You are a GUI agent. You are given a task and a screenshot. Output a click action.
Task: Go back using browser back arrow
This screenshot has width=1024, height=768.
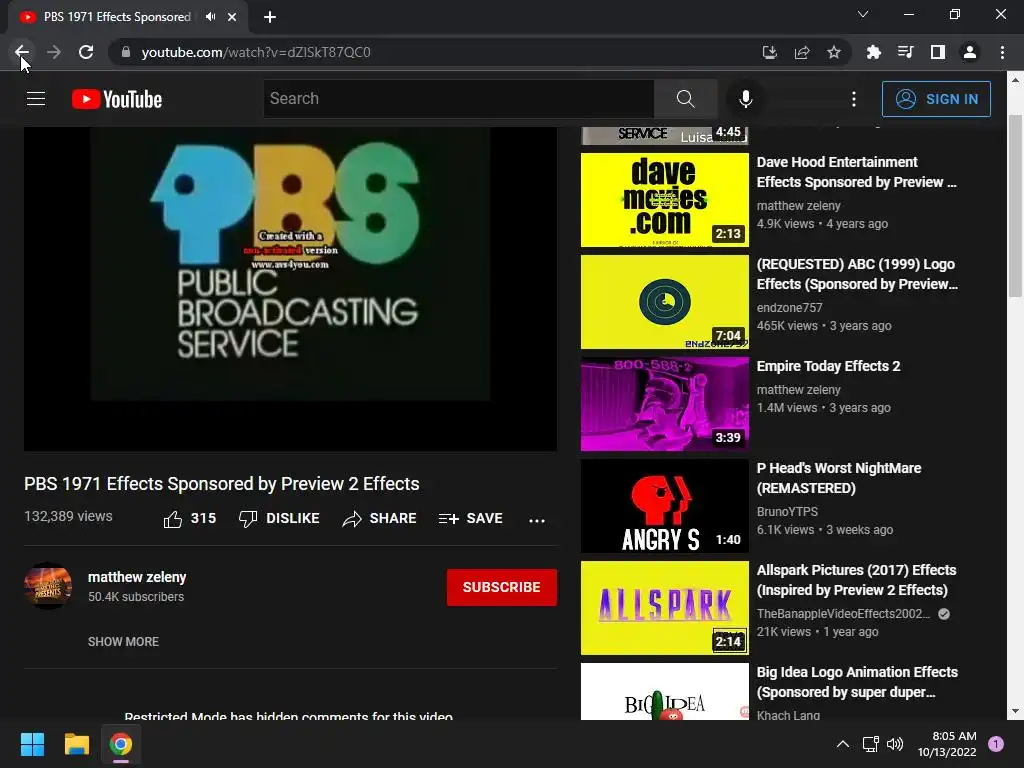[x=22, y=52]
